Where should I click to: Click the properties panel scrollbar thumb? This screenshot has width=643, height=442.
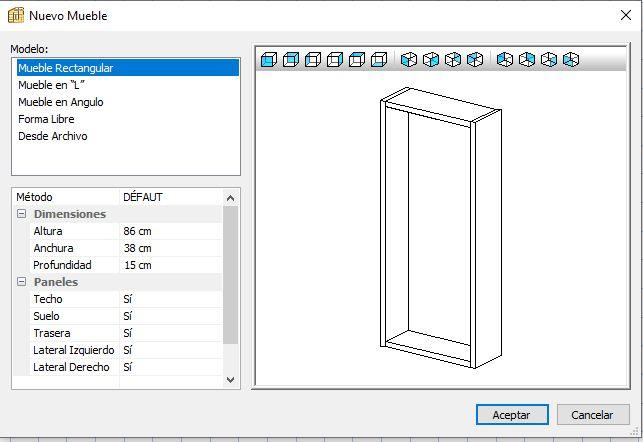(230, 275)
